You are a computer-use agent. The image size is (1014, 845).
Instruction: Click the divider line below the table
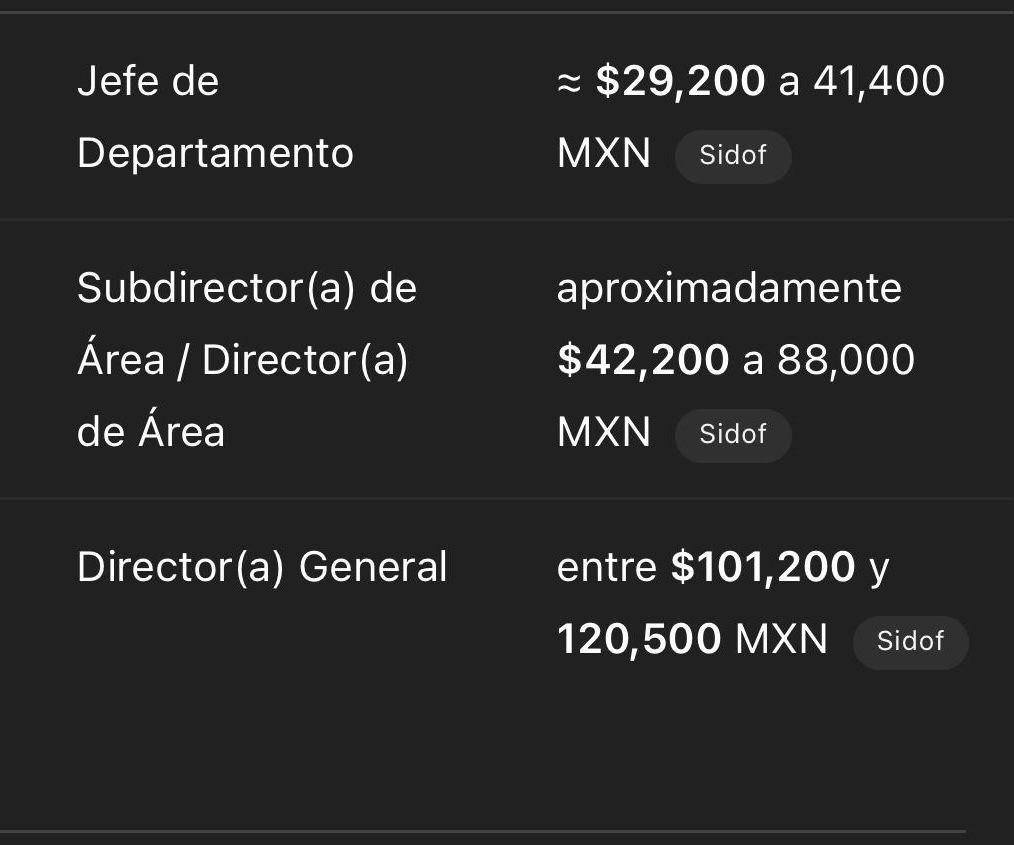[483, 830]
